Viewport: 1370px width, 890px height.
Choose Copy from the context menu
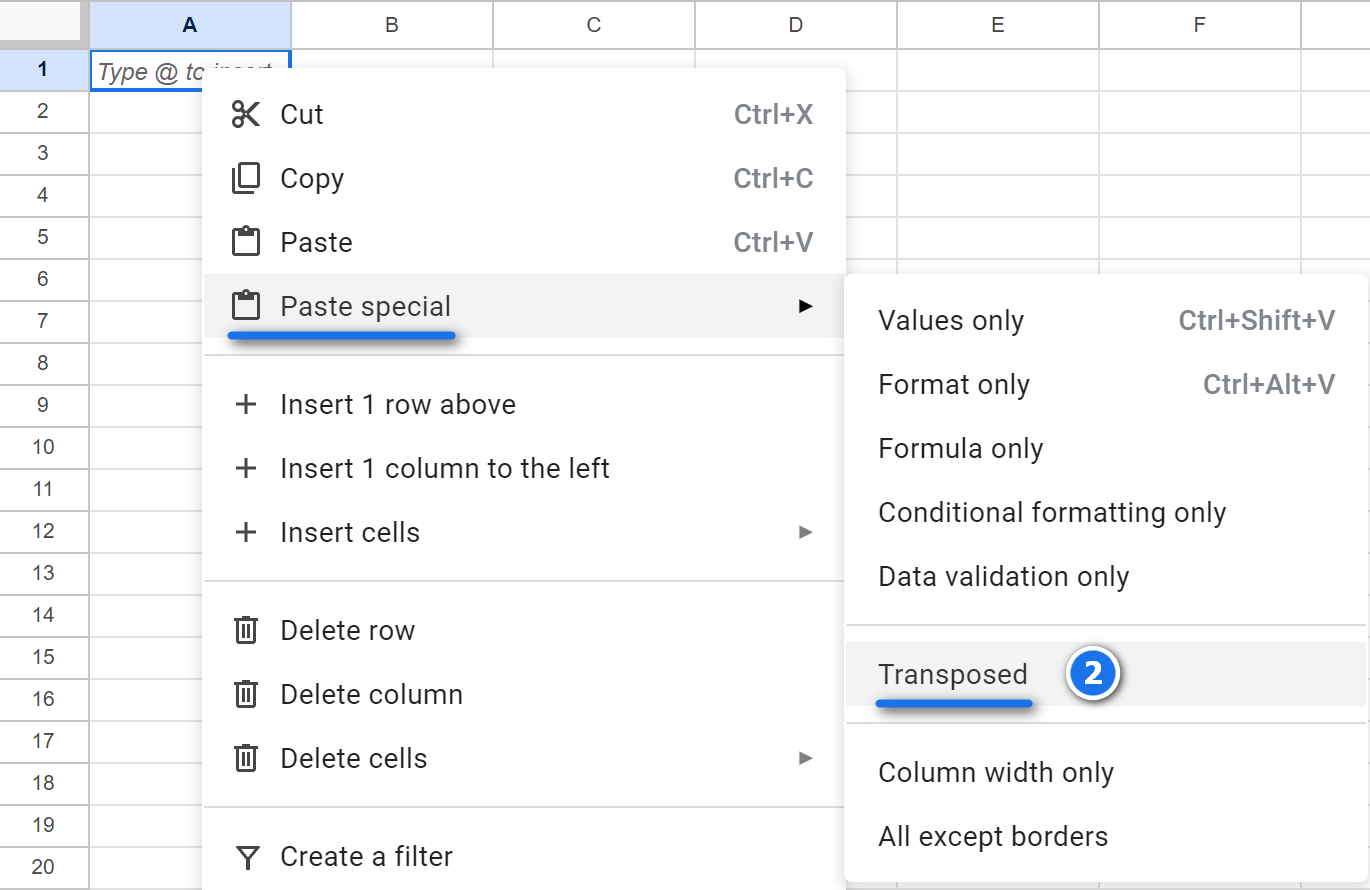524,178
